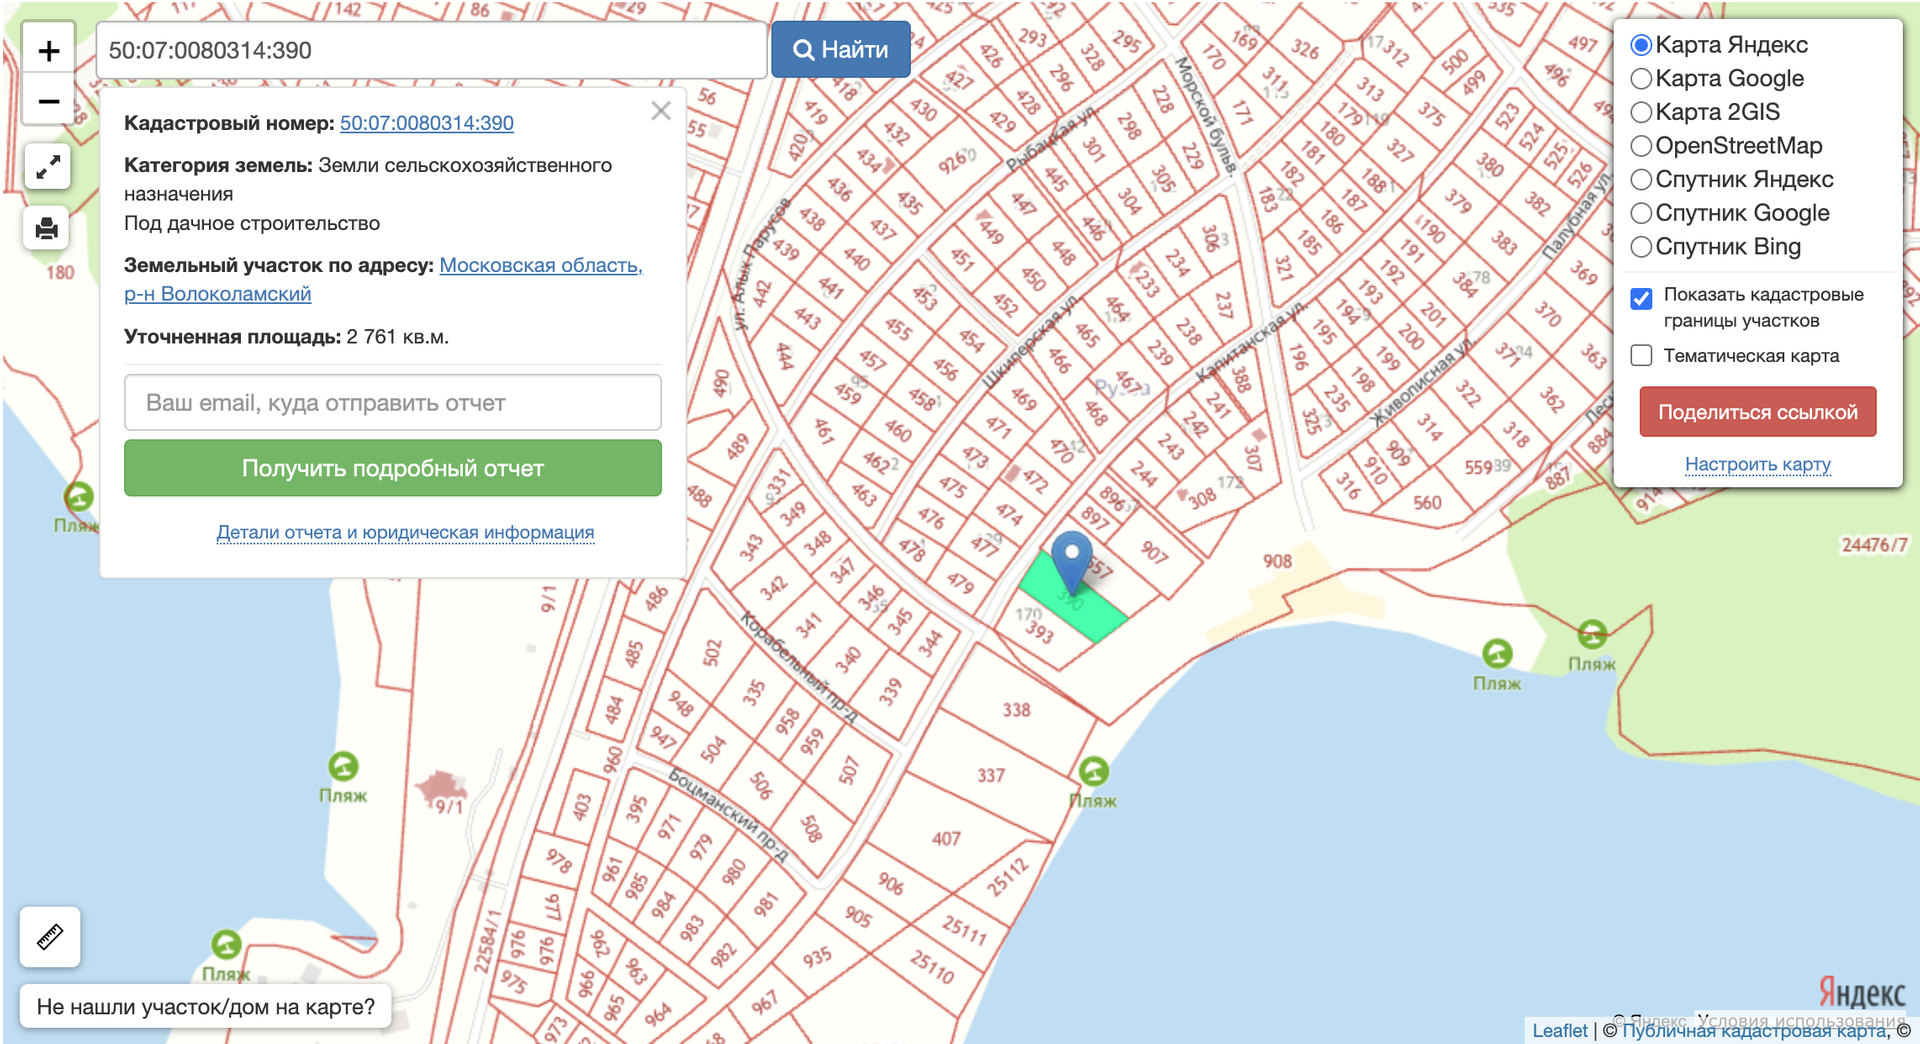Open report details and legal information link

coord(406,533)
